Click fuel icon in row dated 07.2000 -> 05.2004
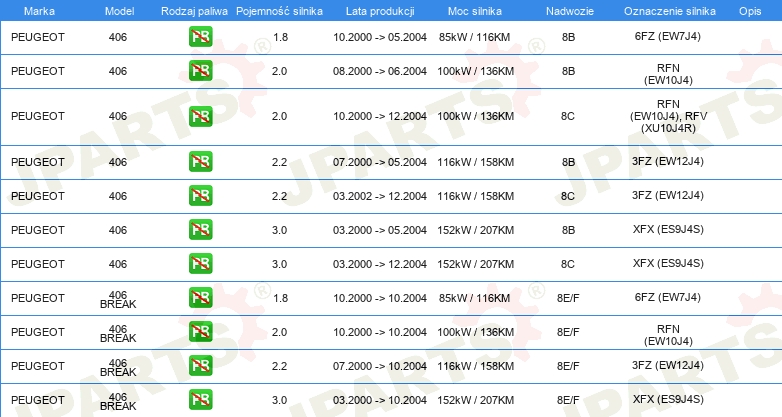 pyautogui.click(x=200, y=162)
